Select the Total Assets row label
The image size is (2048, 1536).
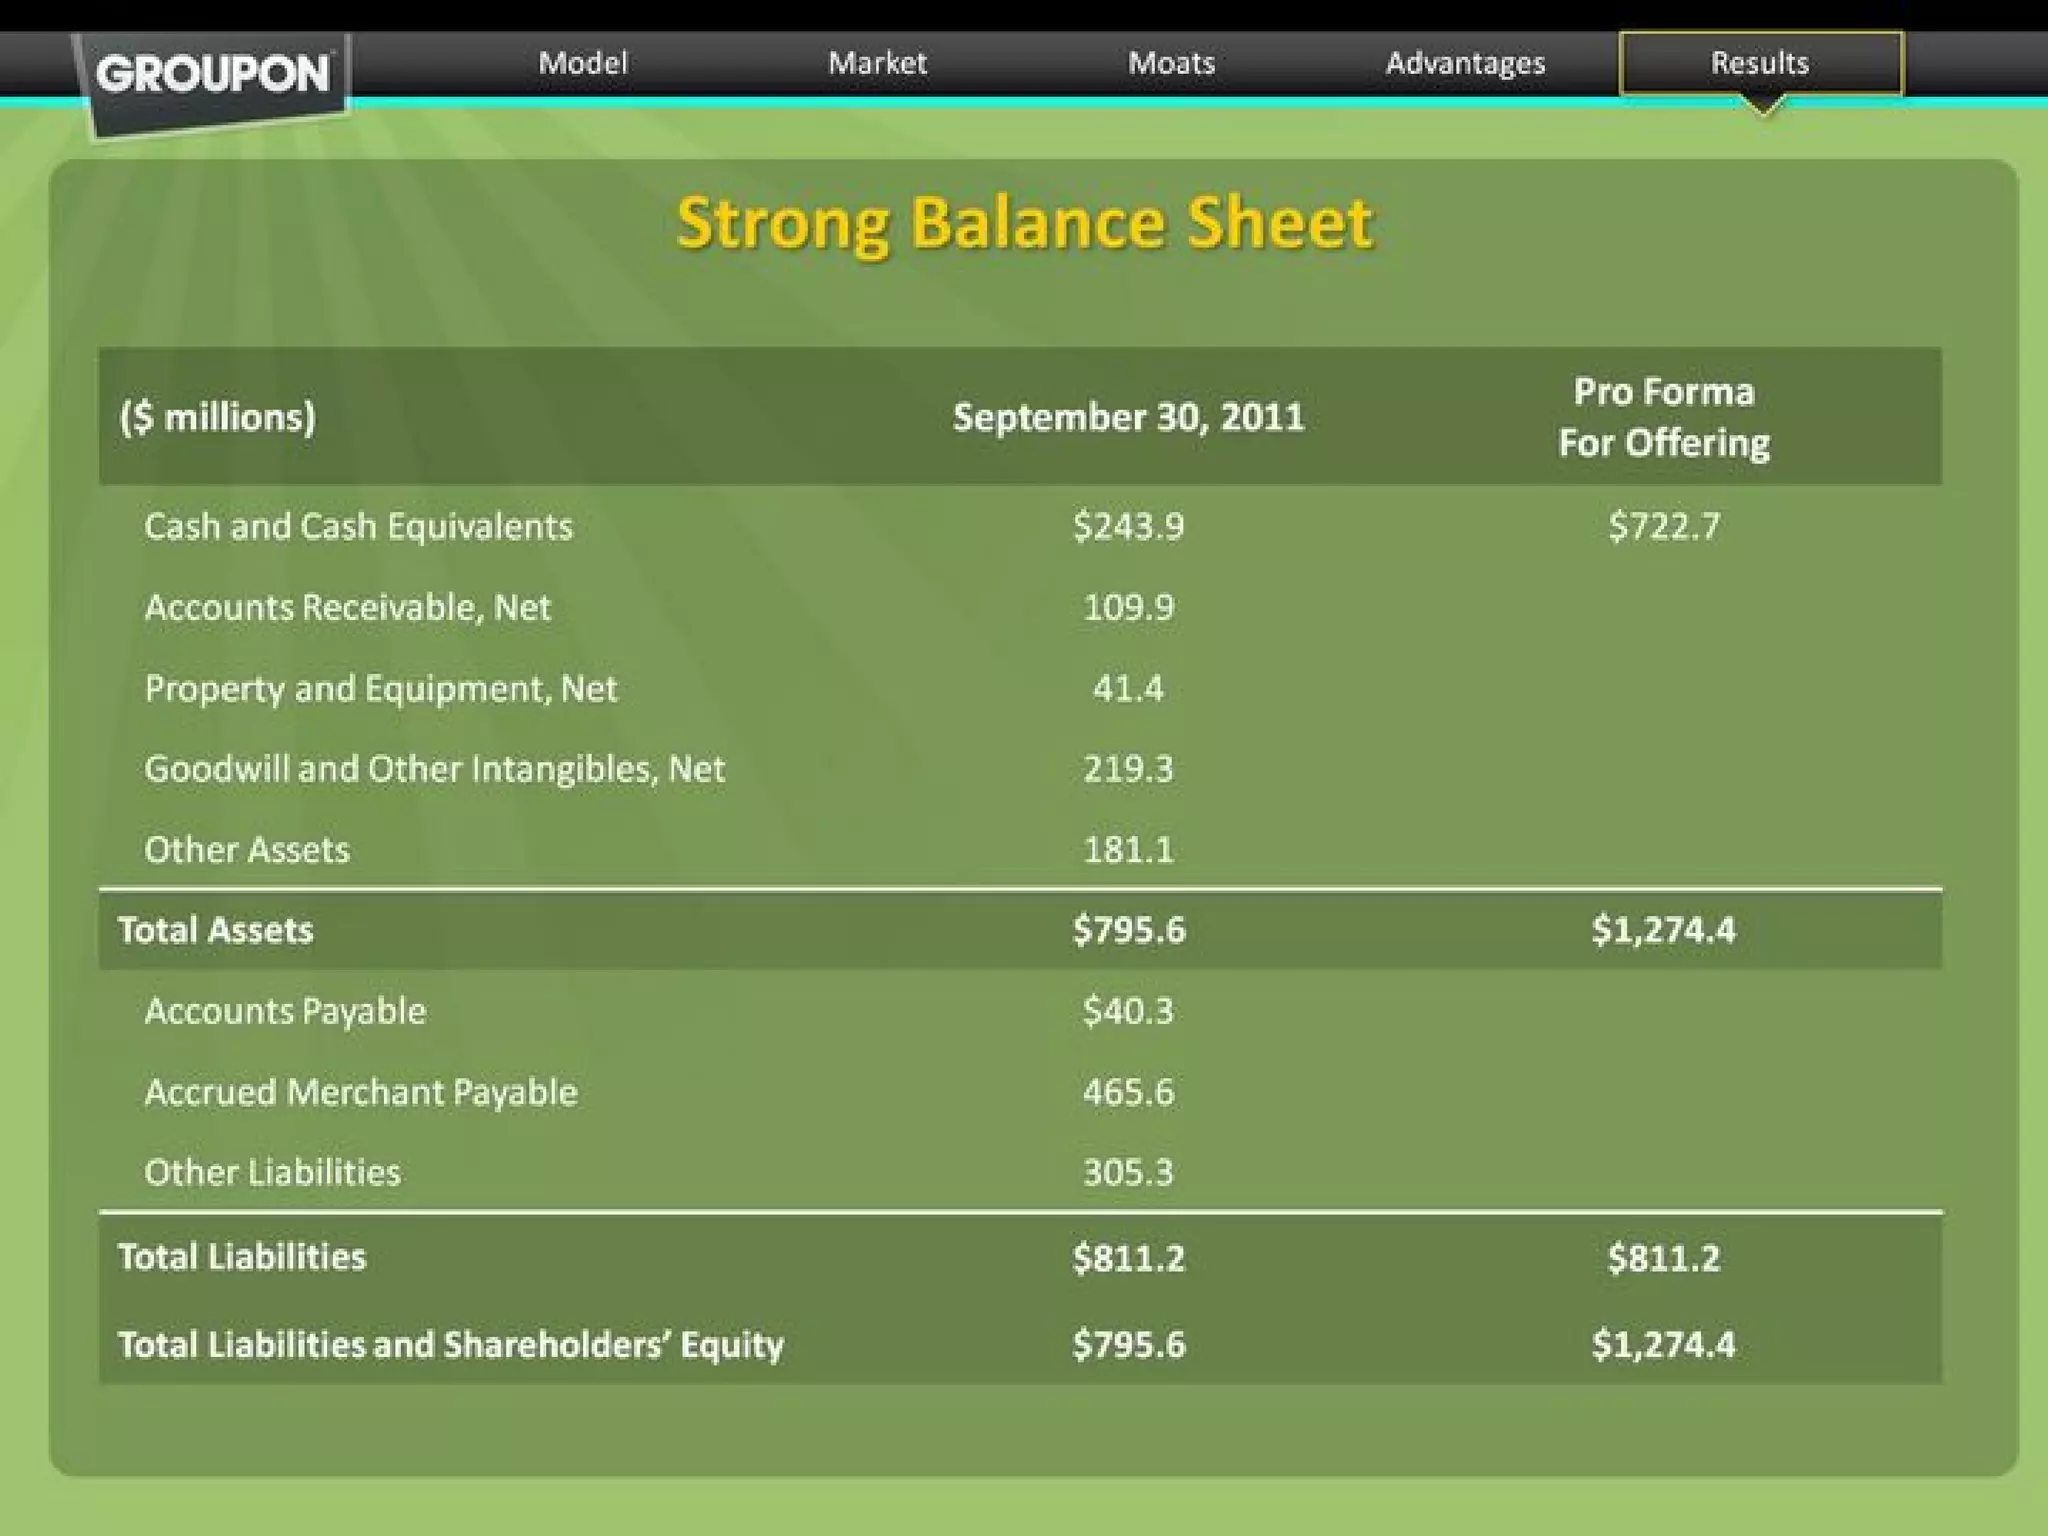point(216,931)
